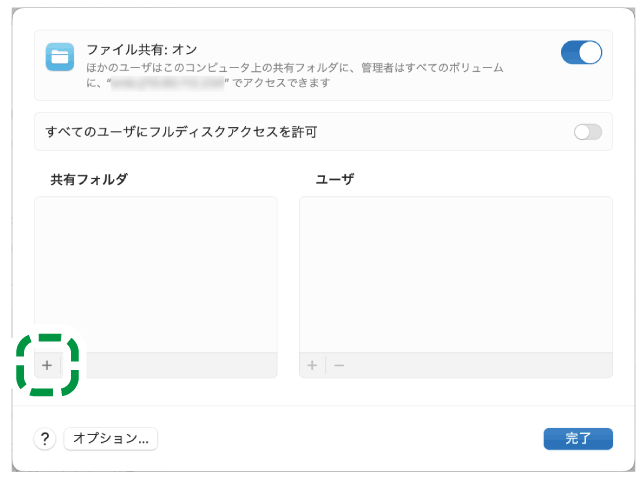Select the ファイル共有: オン heading text
This screenshot has height=477, width=640.
[142, 50]
